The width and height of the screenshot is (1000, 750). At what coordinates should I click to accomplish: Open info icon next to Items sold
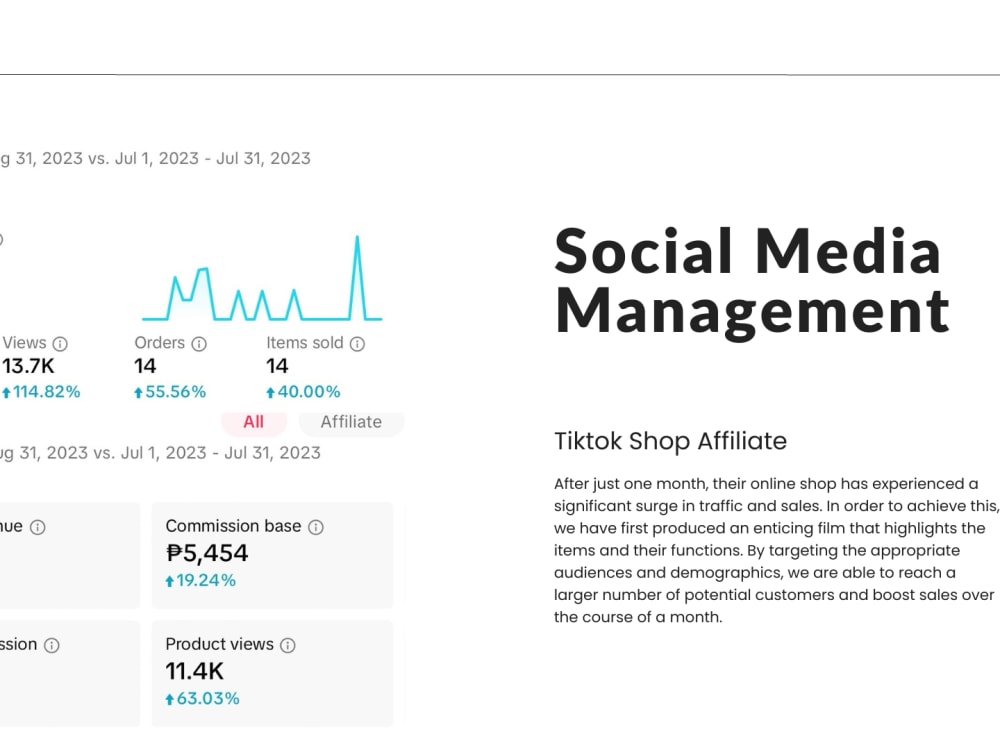[x=357, y=344]
